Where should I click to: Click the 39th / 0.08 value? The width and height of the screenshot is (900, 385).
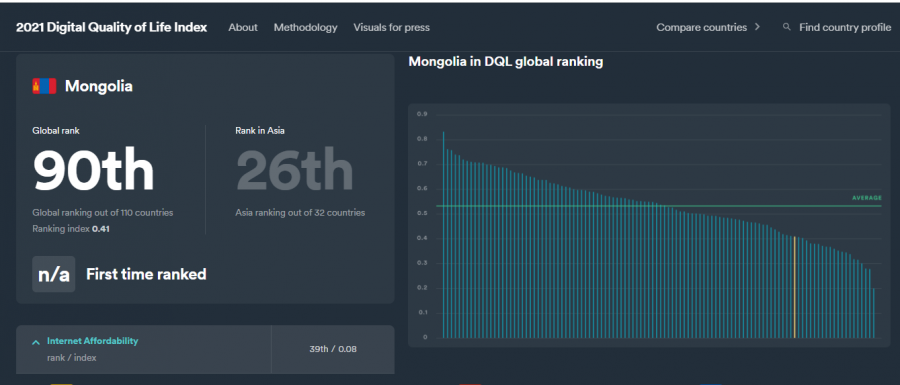pyautogui.click(x=333, y=348)
